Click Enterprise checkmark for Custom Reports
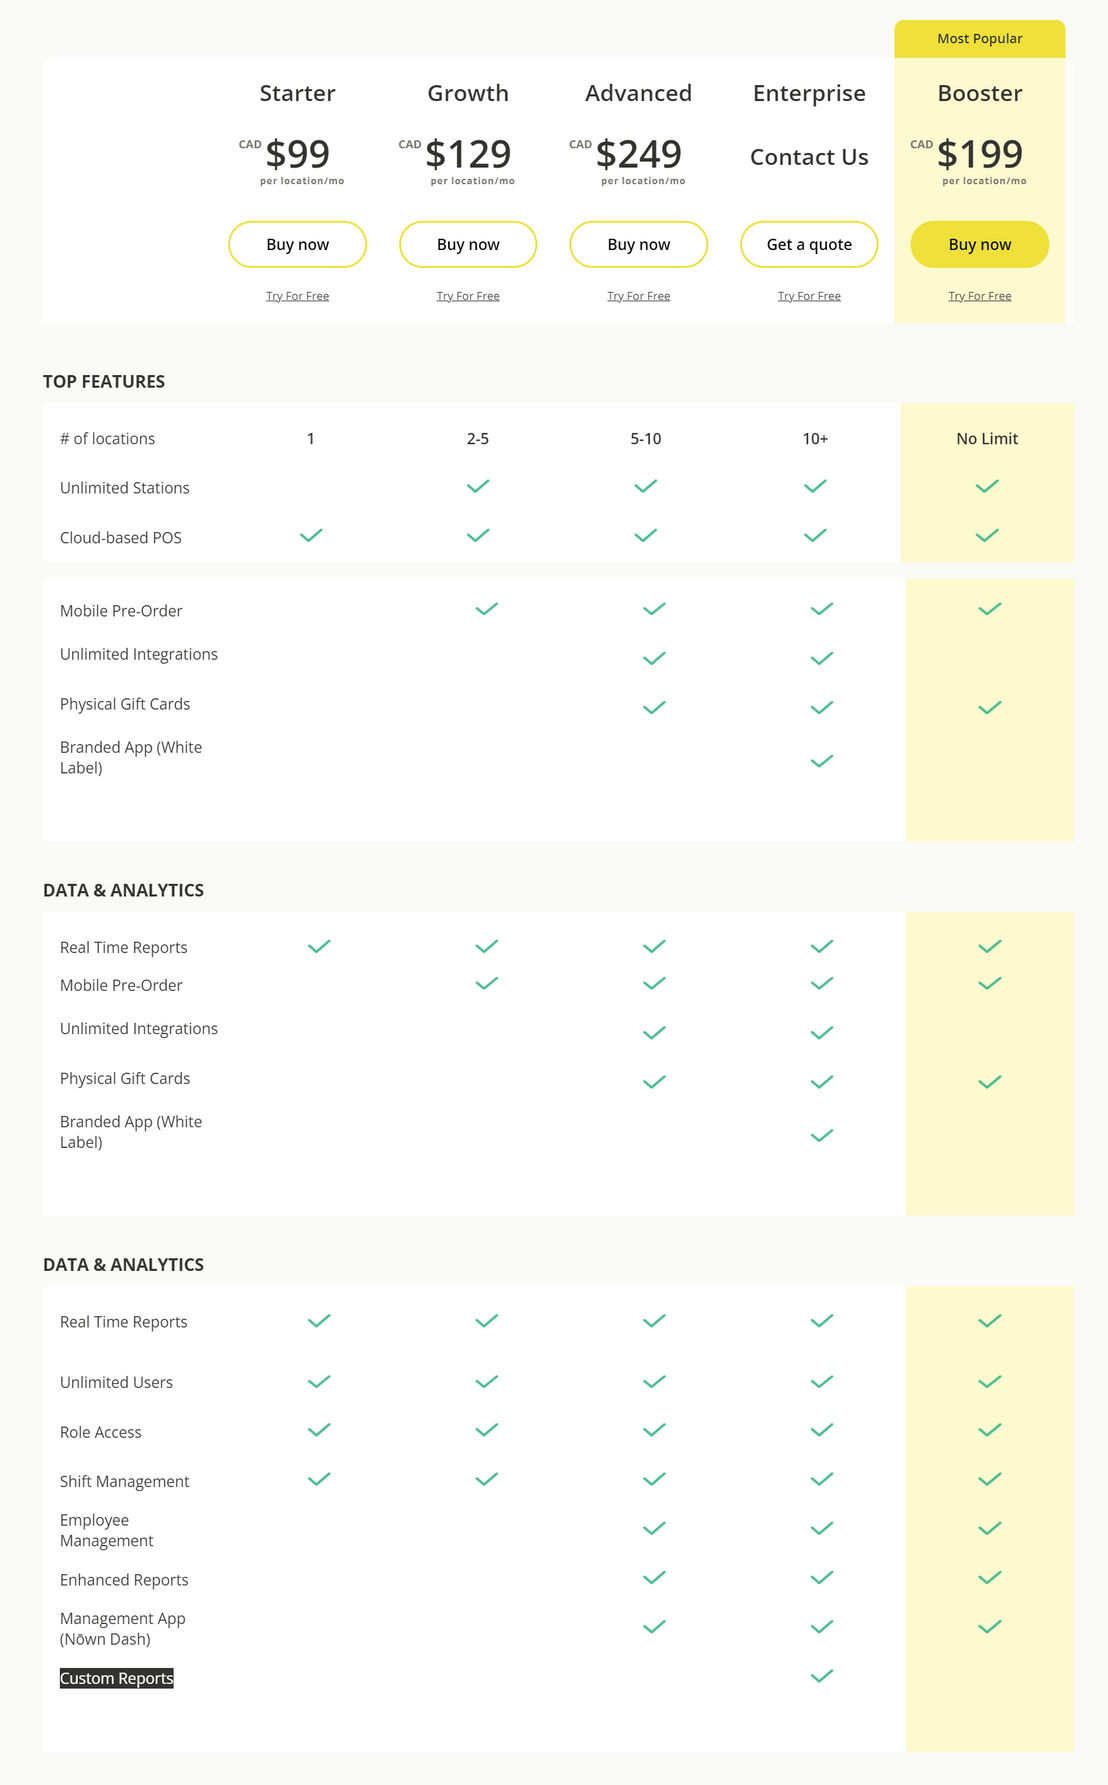The height and width of the screenshot is (1785, 1108). pyautogui.click(x=822, y=1676)
